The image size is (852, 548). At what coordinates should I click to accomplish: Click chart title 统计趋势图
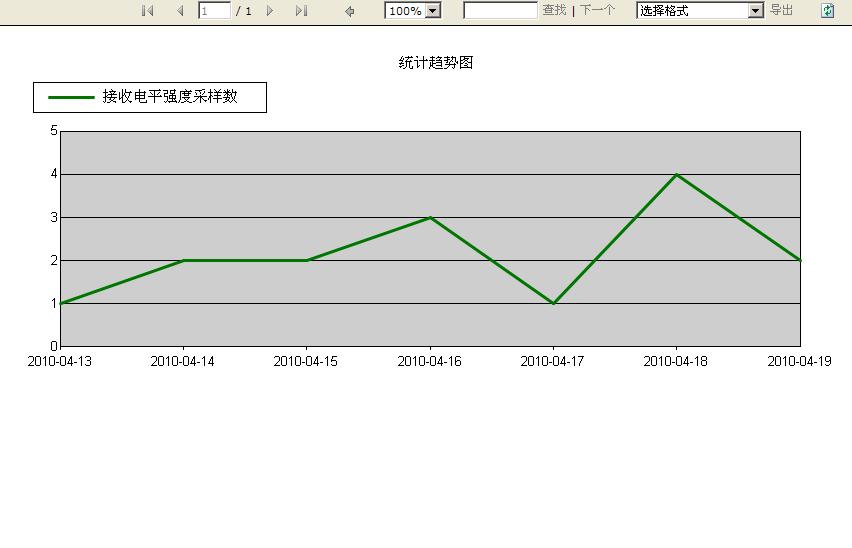[436, 62]
